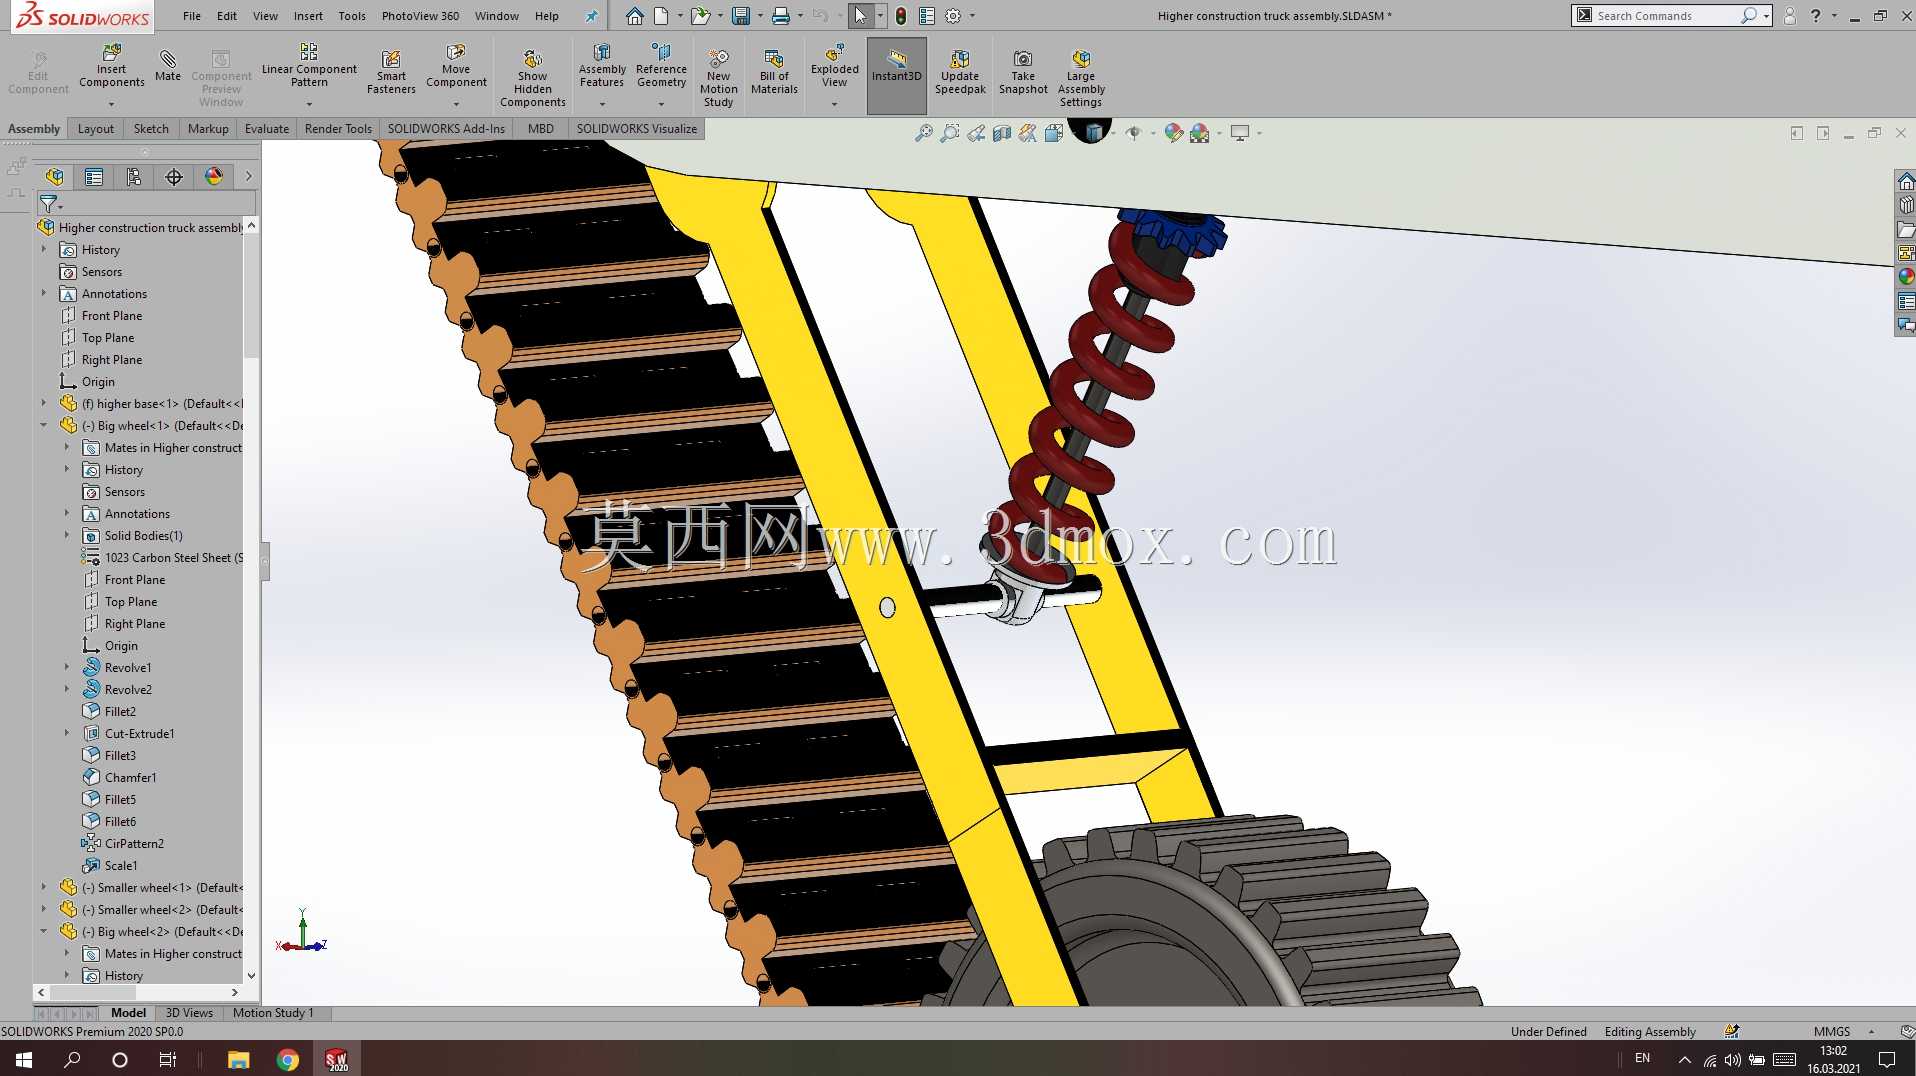1916x1076 pixels.
Task: Open the View Palette task pane icon
Action: [x=1906, y=253]
